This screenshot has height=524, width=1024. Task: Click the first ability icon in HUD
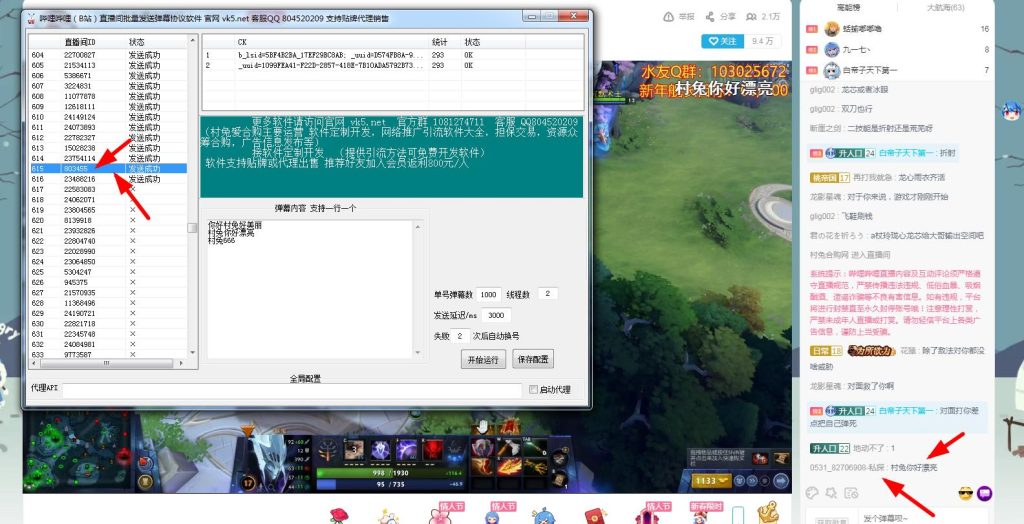point(354,450)
